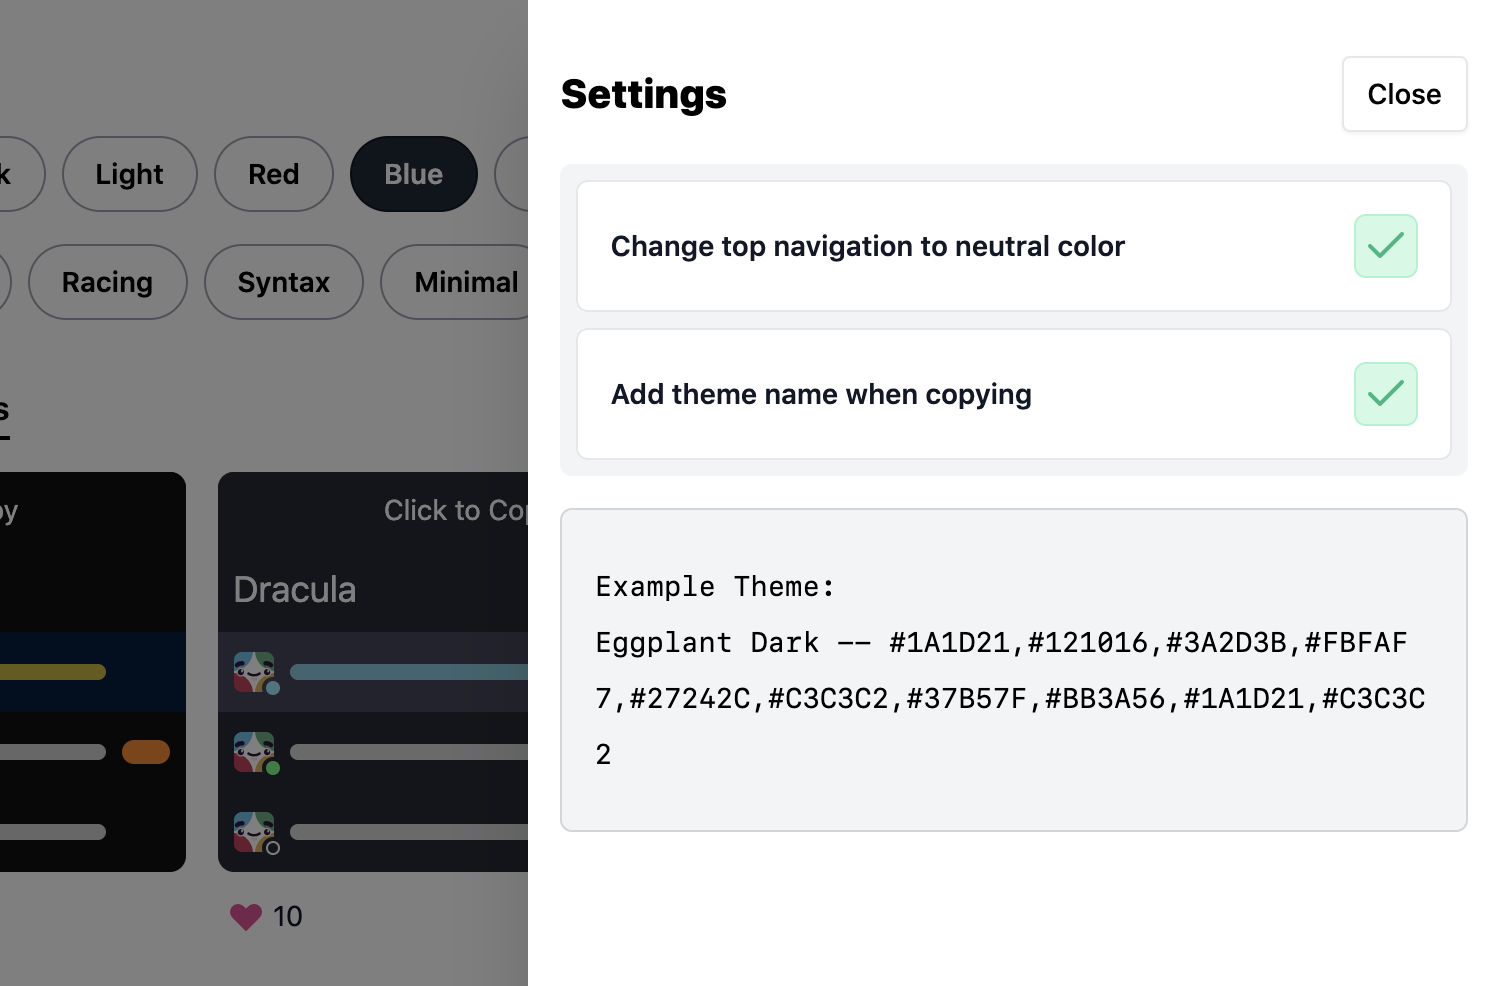The width and height of the screenshot is (1494, 986).
Task: Click the second Dracula avatar with green status
Action: click(x=254, y=752)
